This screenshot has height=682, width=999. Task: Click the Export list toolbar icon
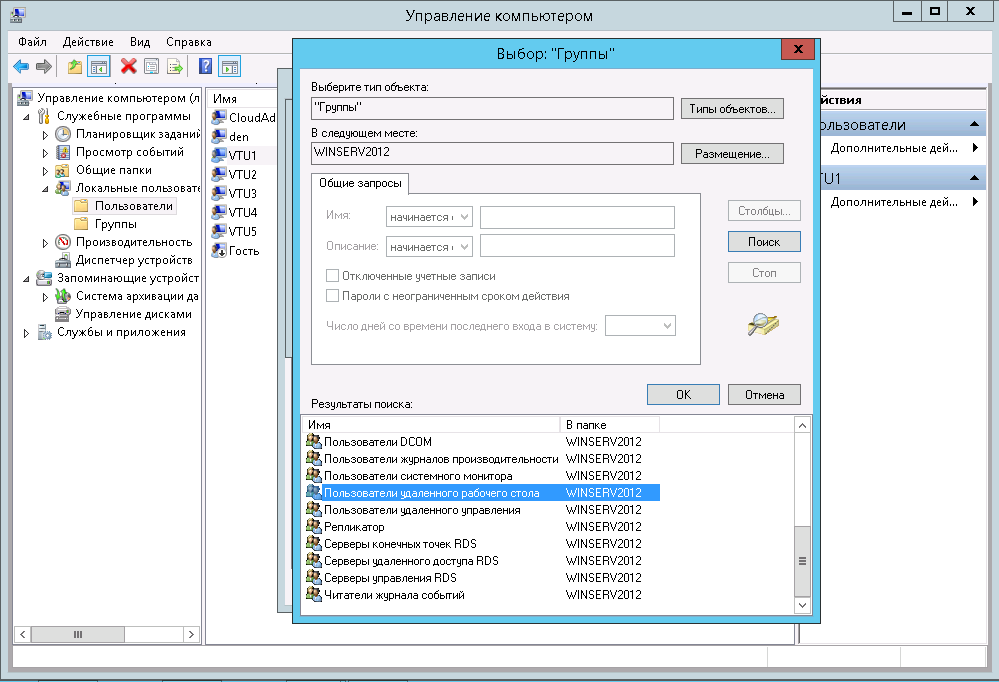pos(175,66)
